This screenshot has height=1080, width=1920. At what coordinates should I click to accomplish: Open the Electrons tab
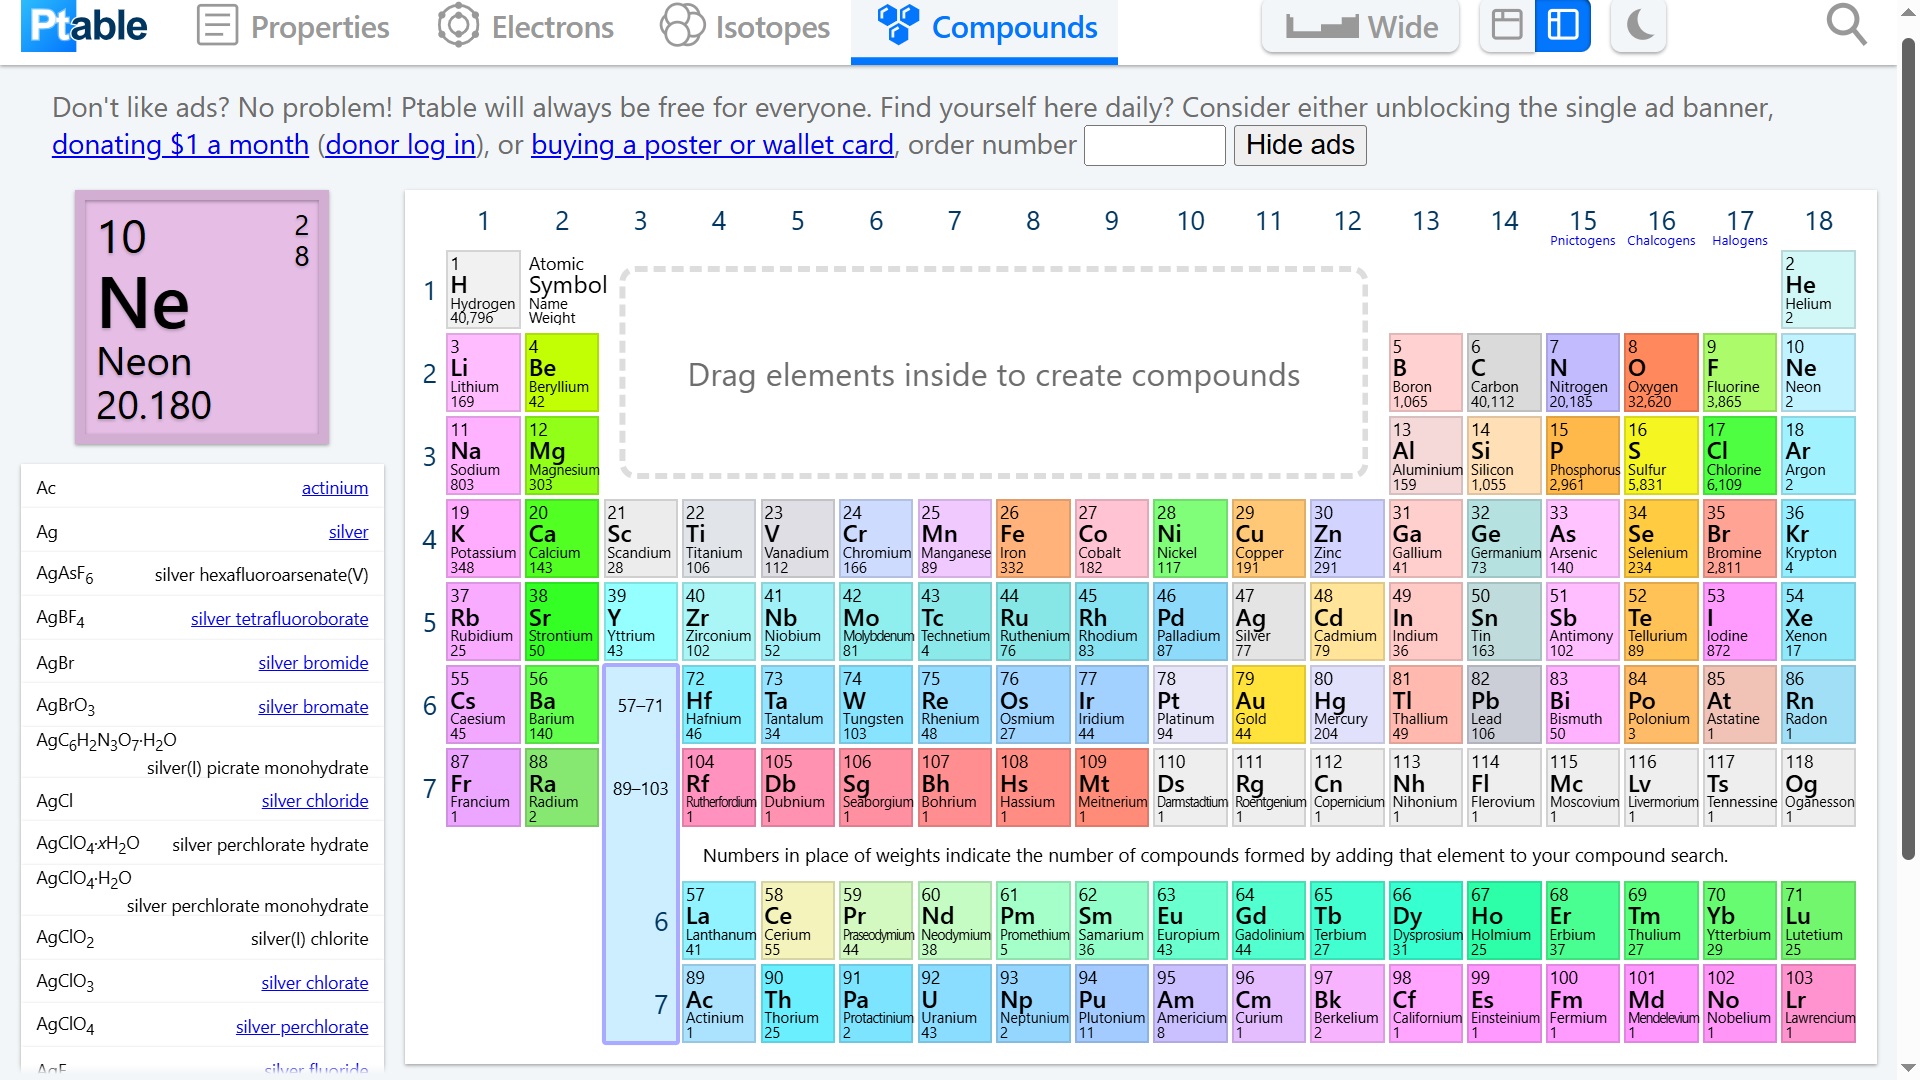(526, 27)
